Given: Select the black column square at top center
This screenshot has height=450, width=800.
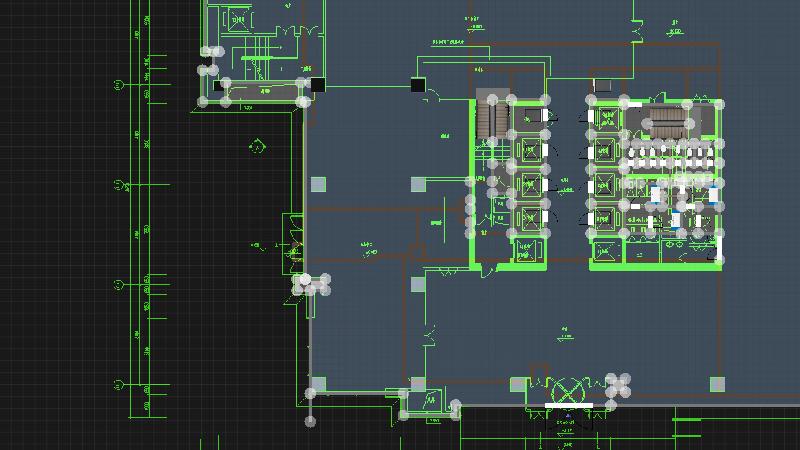Looking at the screenshot, I should click(418, 85).
